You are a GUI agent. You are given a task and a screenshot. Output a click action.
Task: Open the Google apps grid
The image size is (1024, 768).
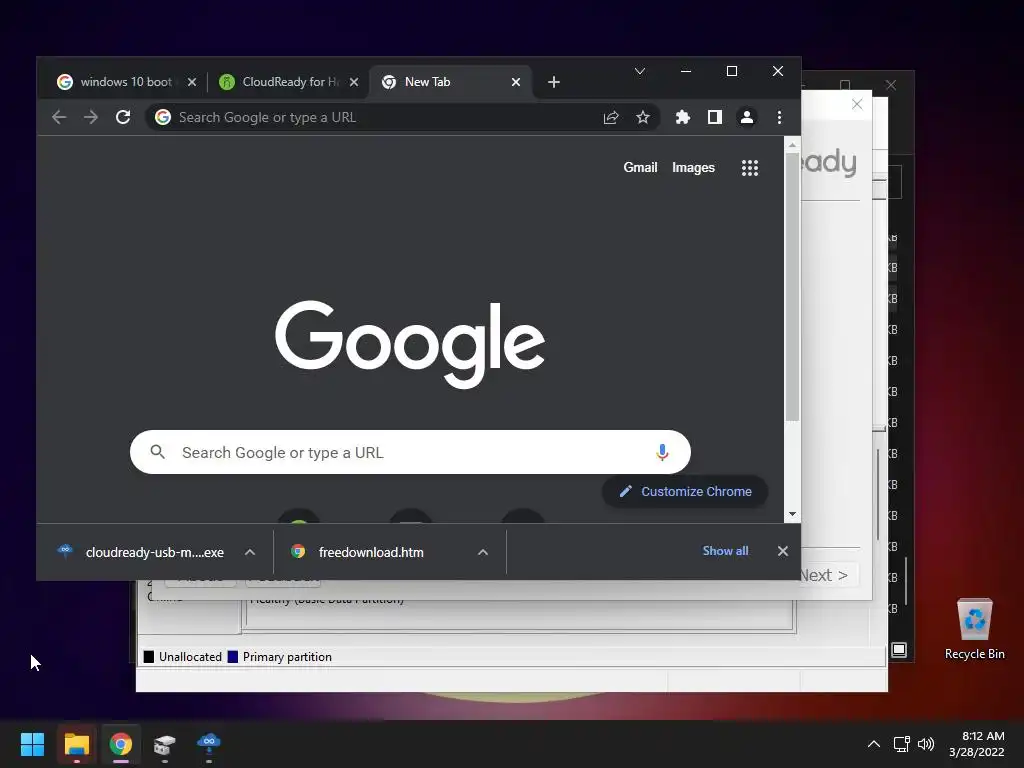click(750, 168)
